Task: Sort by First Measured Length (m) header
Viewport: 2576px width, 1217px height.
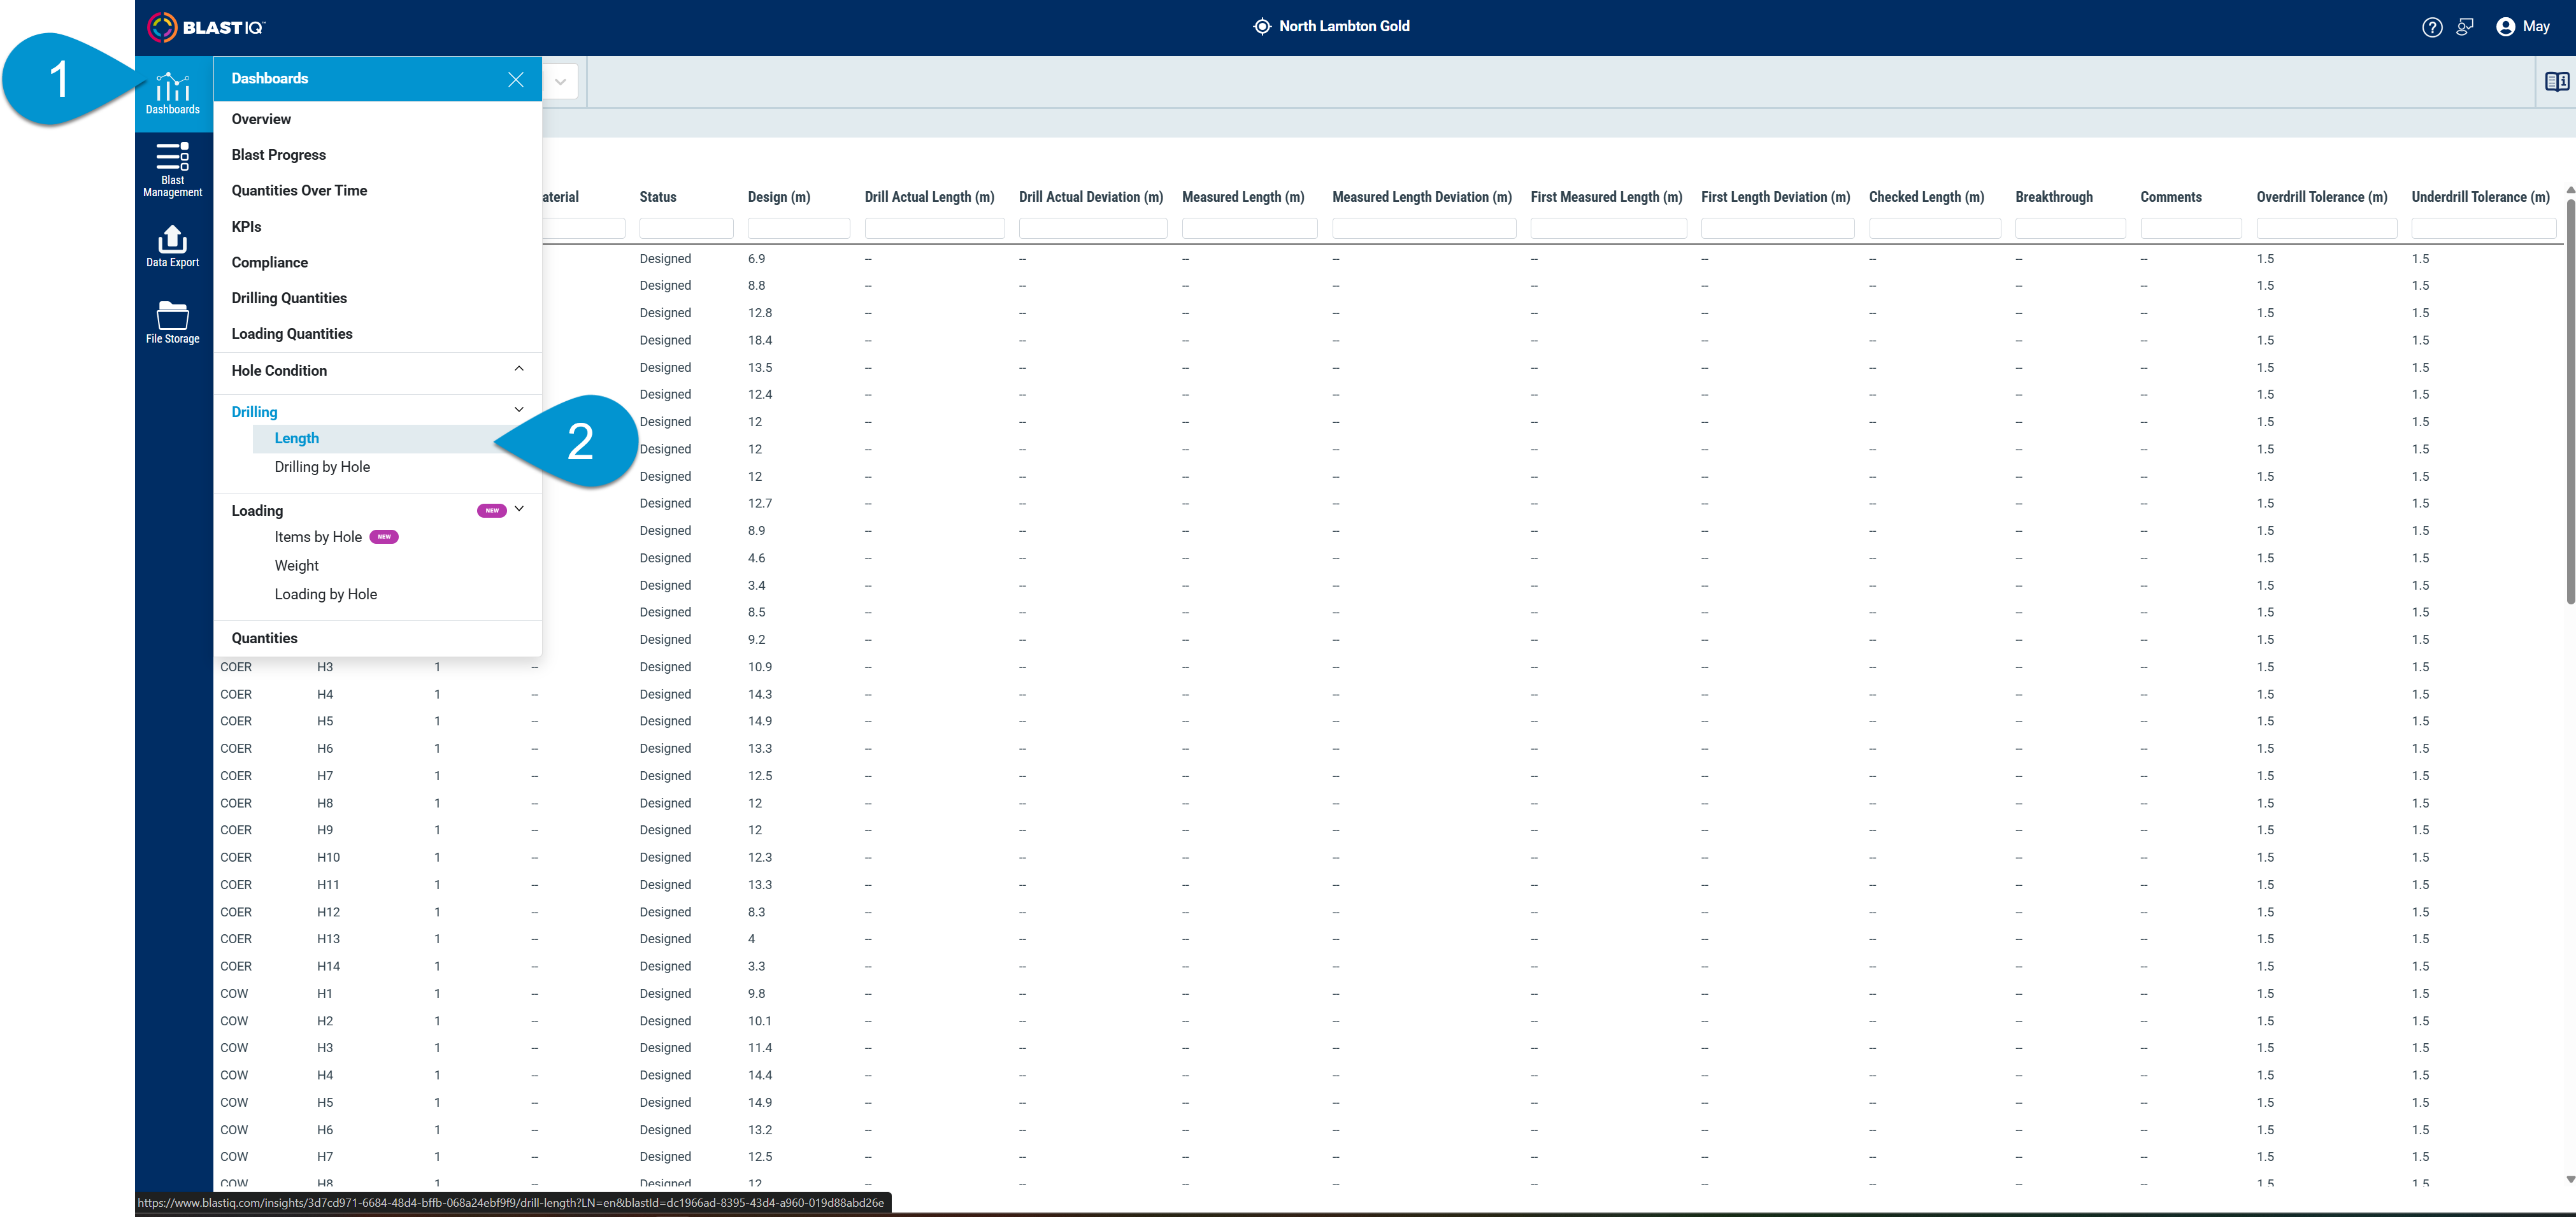Action: pyautogui.click(x=1606, y=197)
